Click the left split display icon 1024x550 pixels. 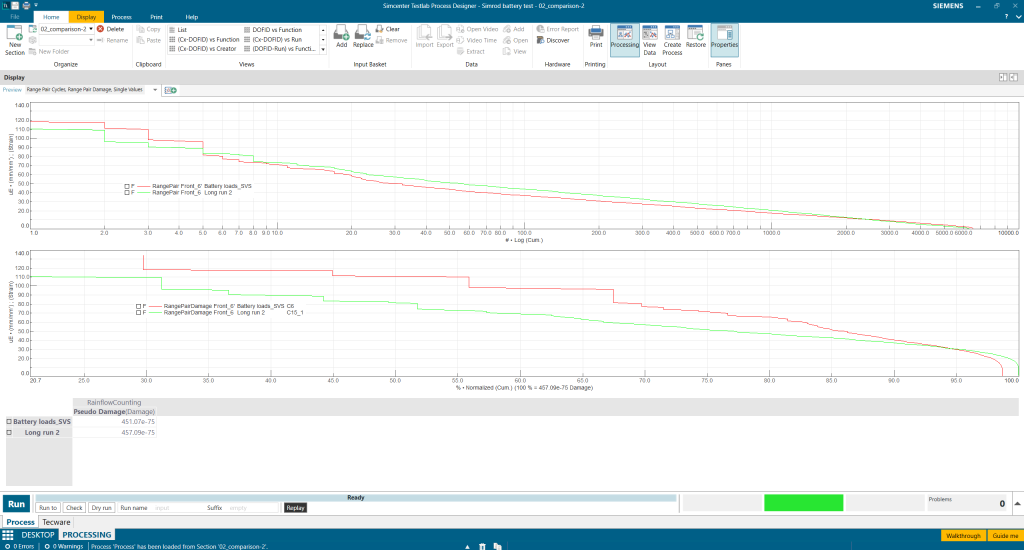pos(1002,77)
